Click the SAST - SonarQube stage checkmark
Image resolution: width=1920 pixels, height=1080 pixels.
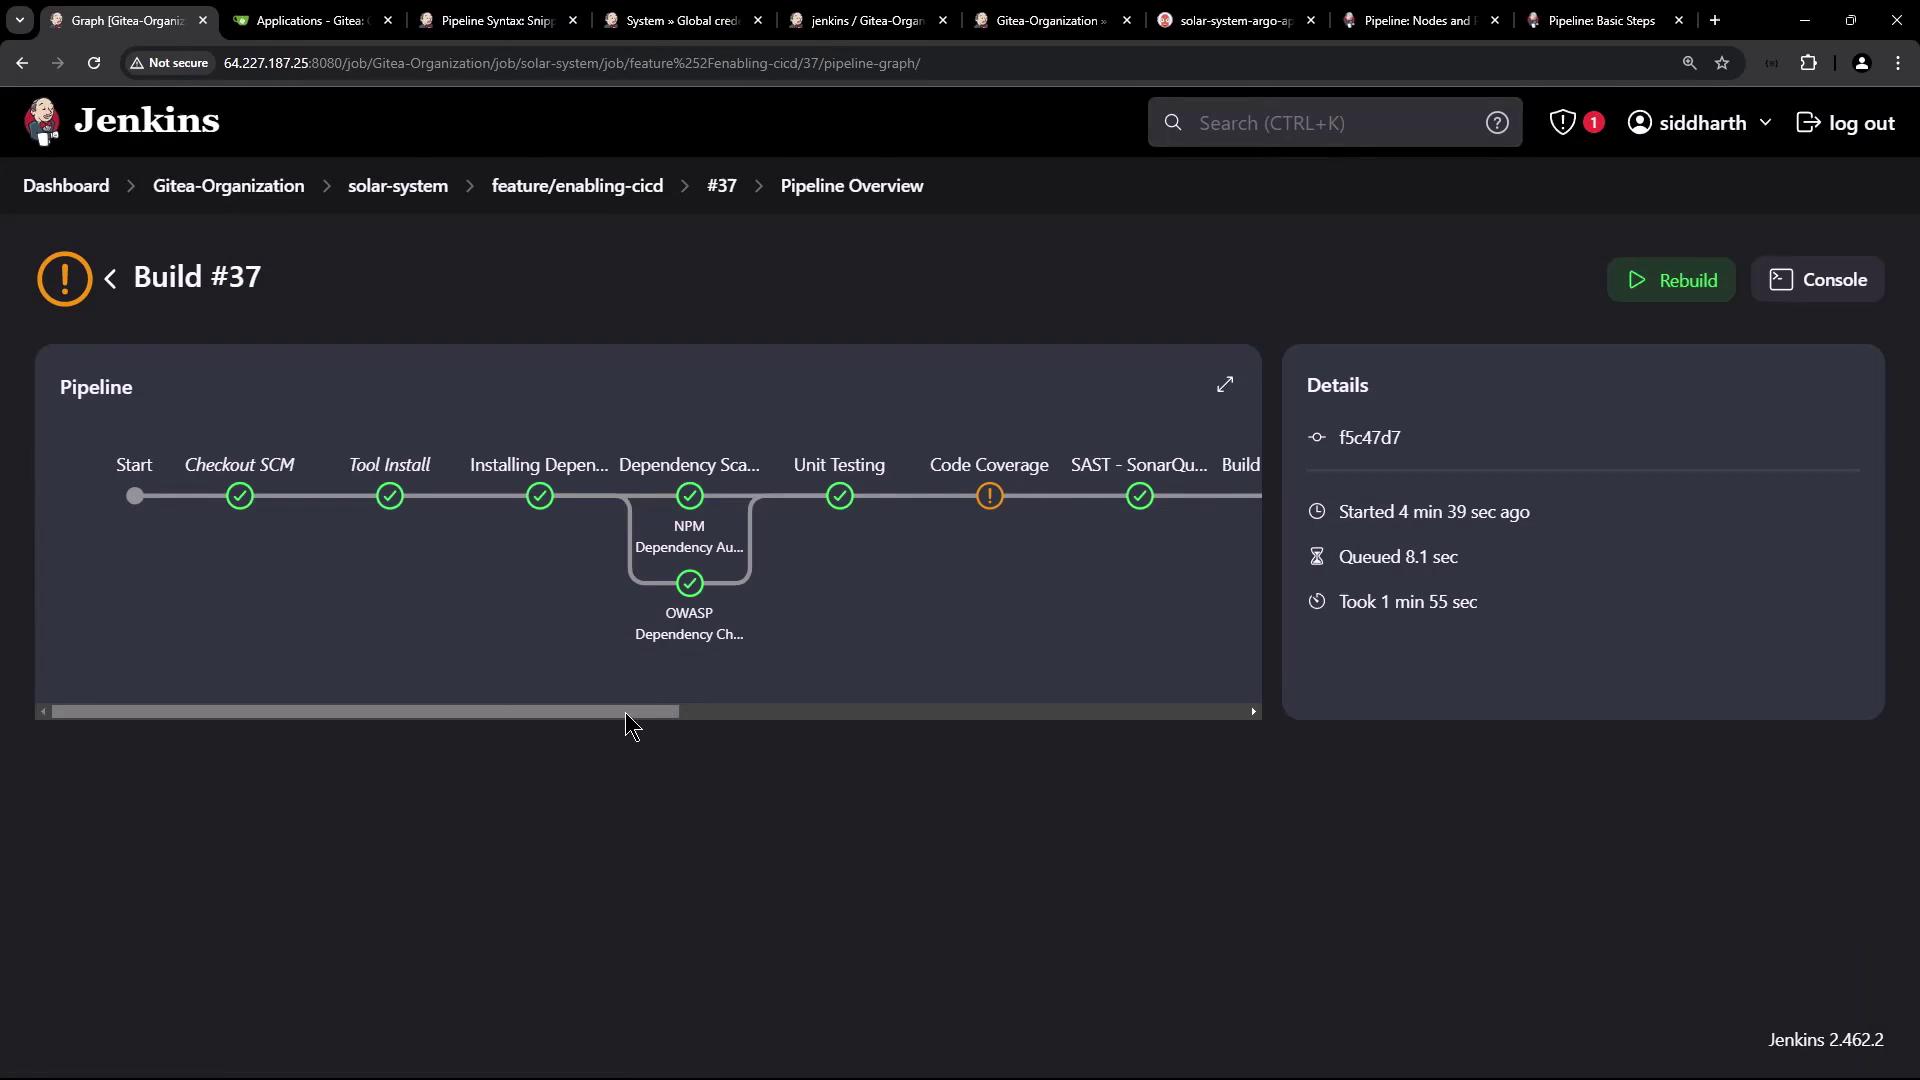pyautogui.click(x=1139, y=496)
